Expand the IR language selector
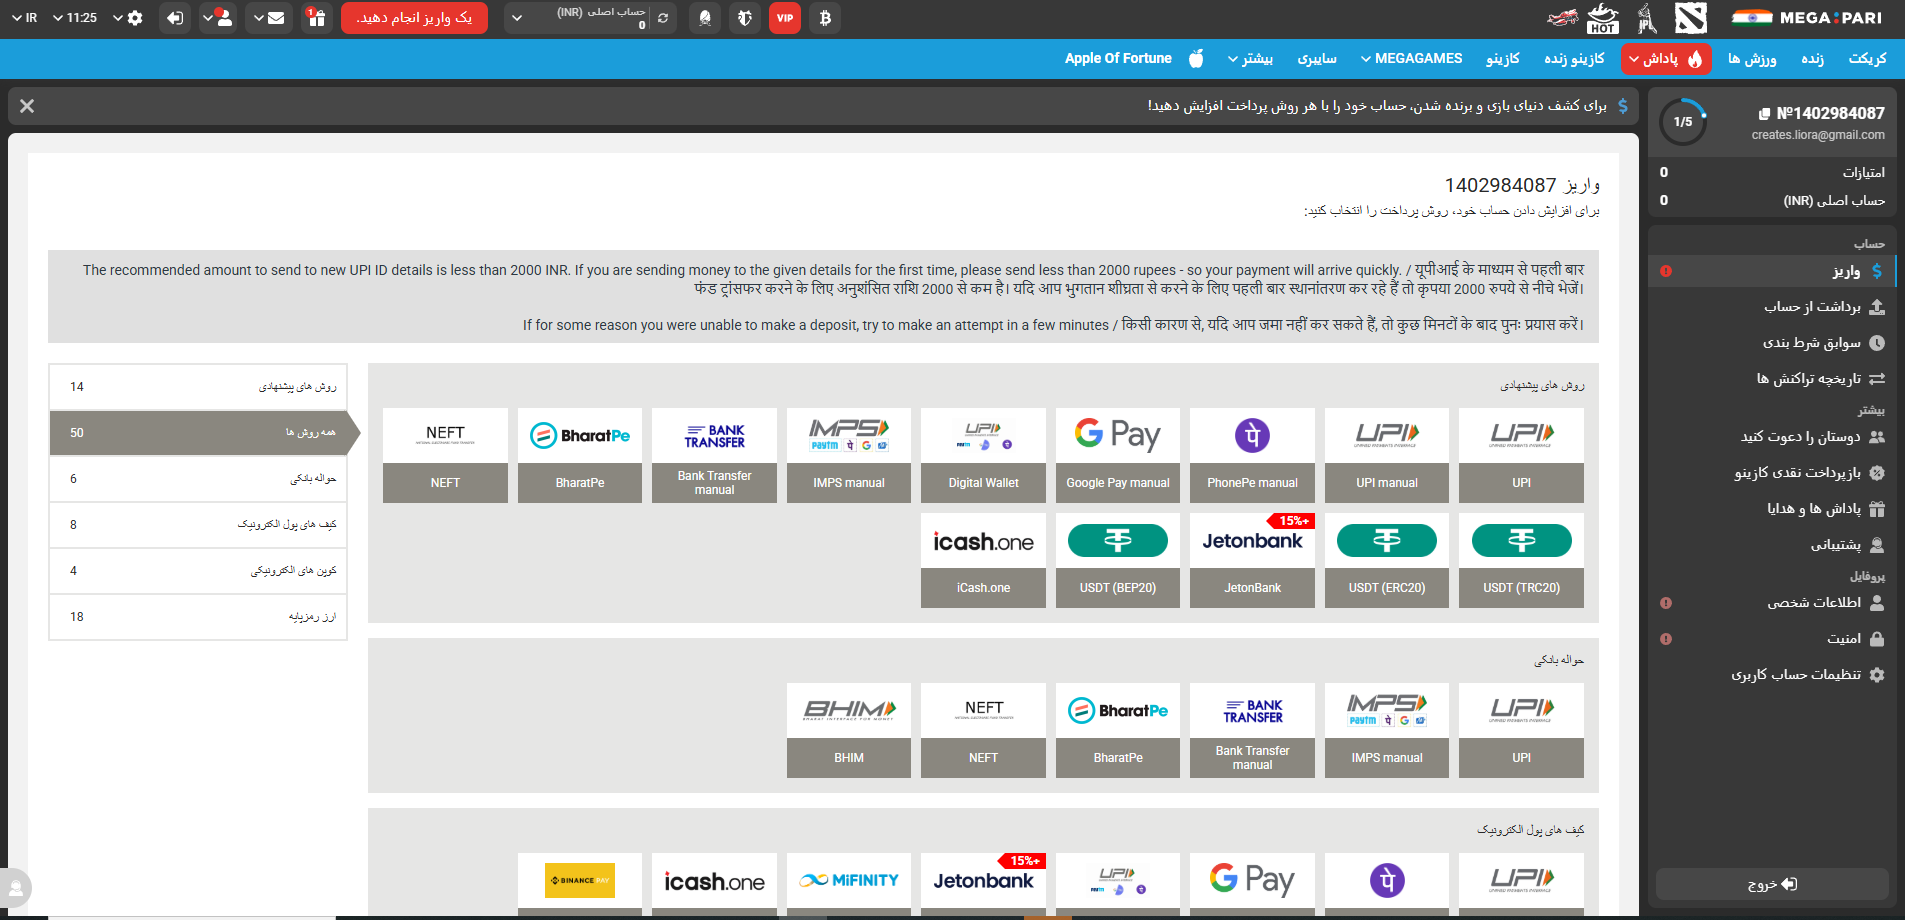 click(x=24, y=18)
